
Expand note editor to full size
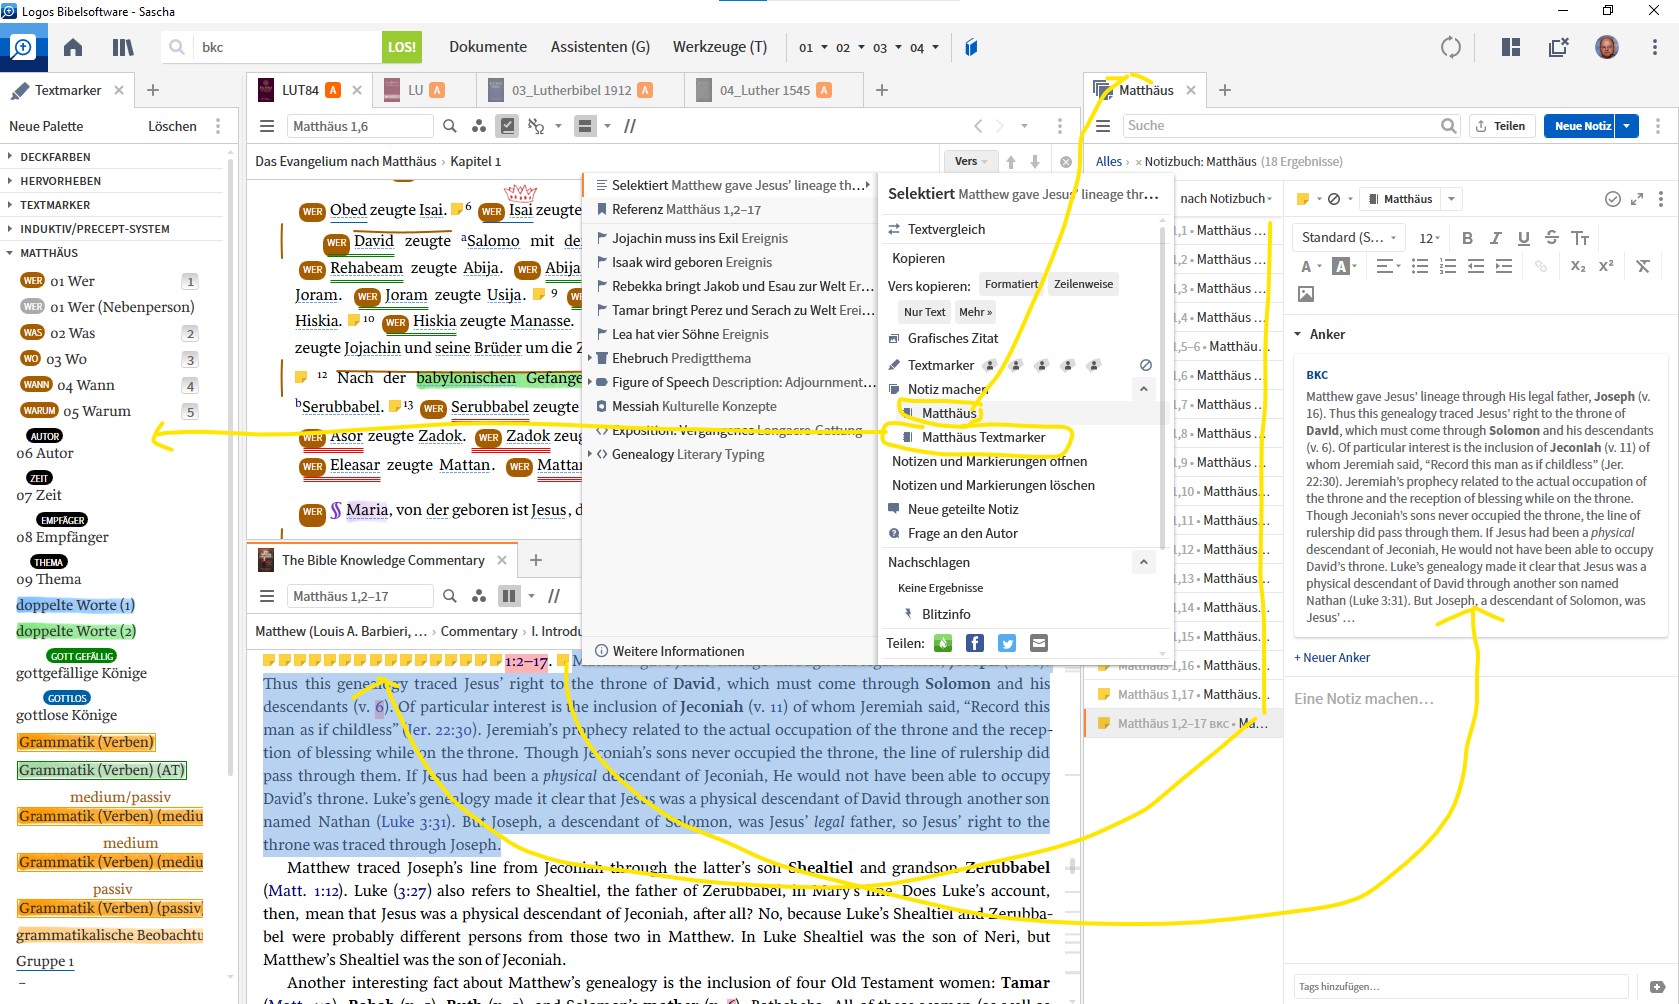click(1637, 199)
